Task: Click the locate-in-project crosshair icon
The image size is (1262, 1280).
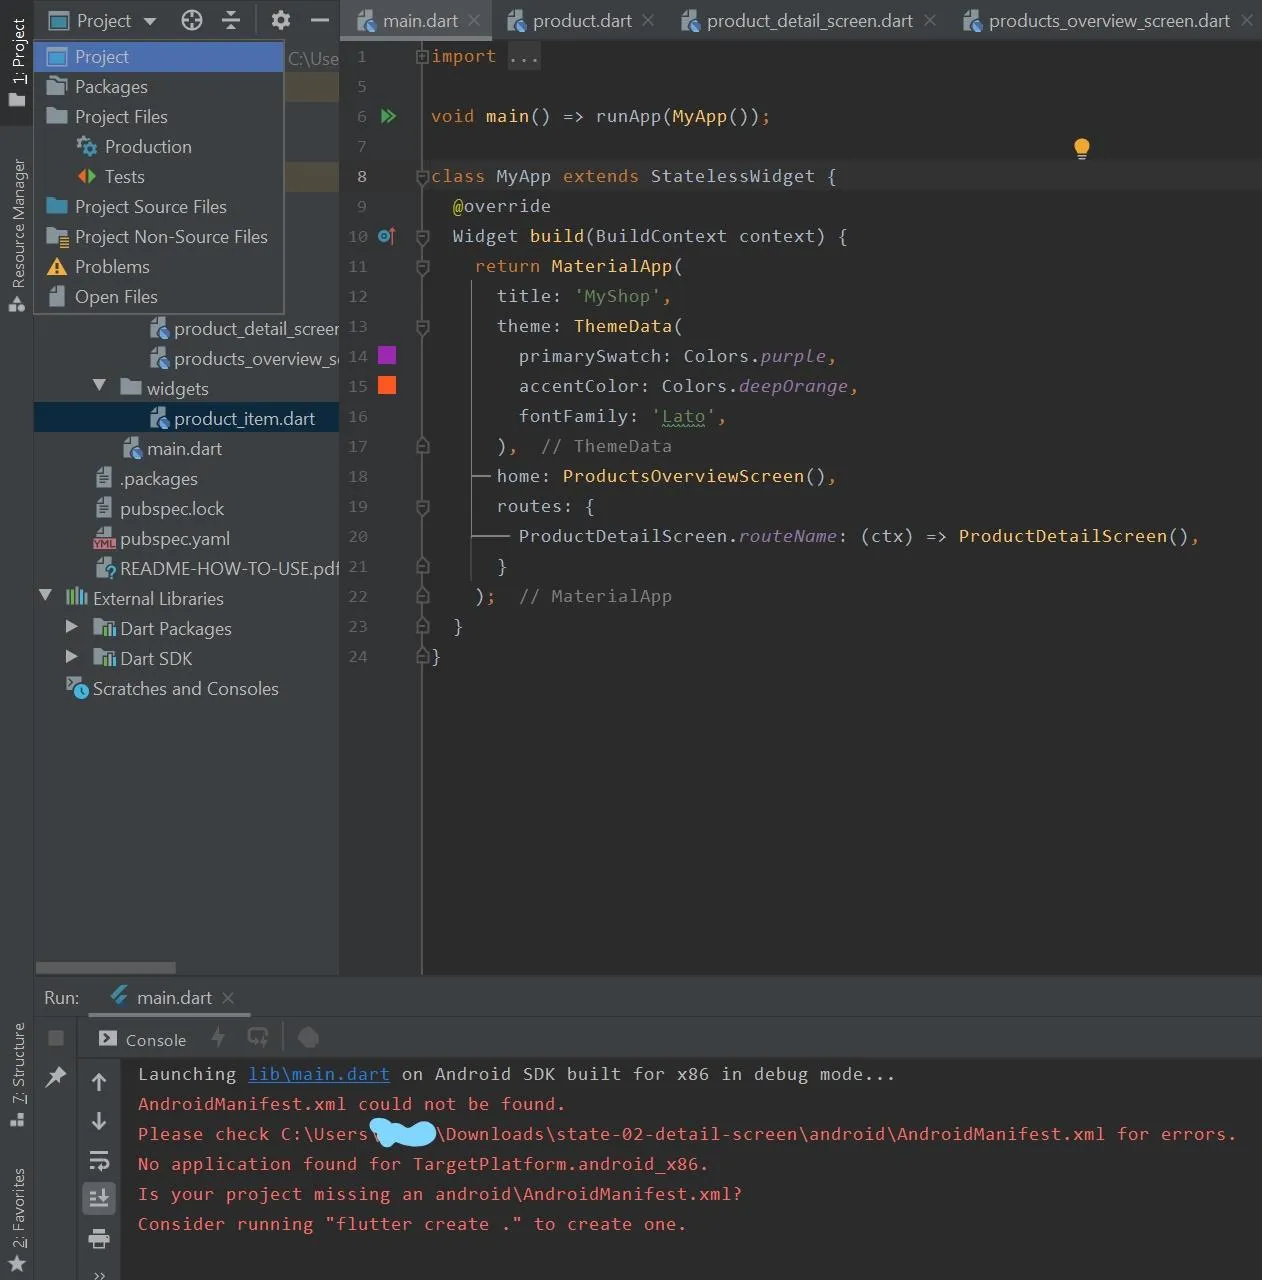Action: 192,20
